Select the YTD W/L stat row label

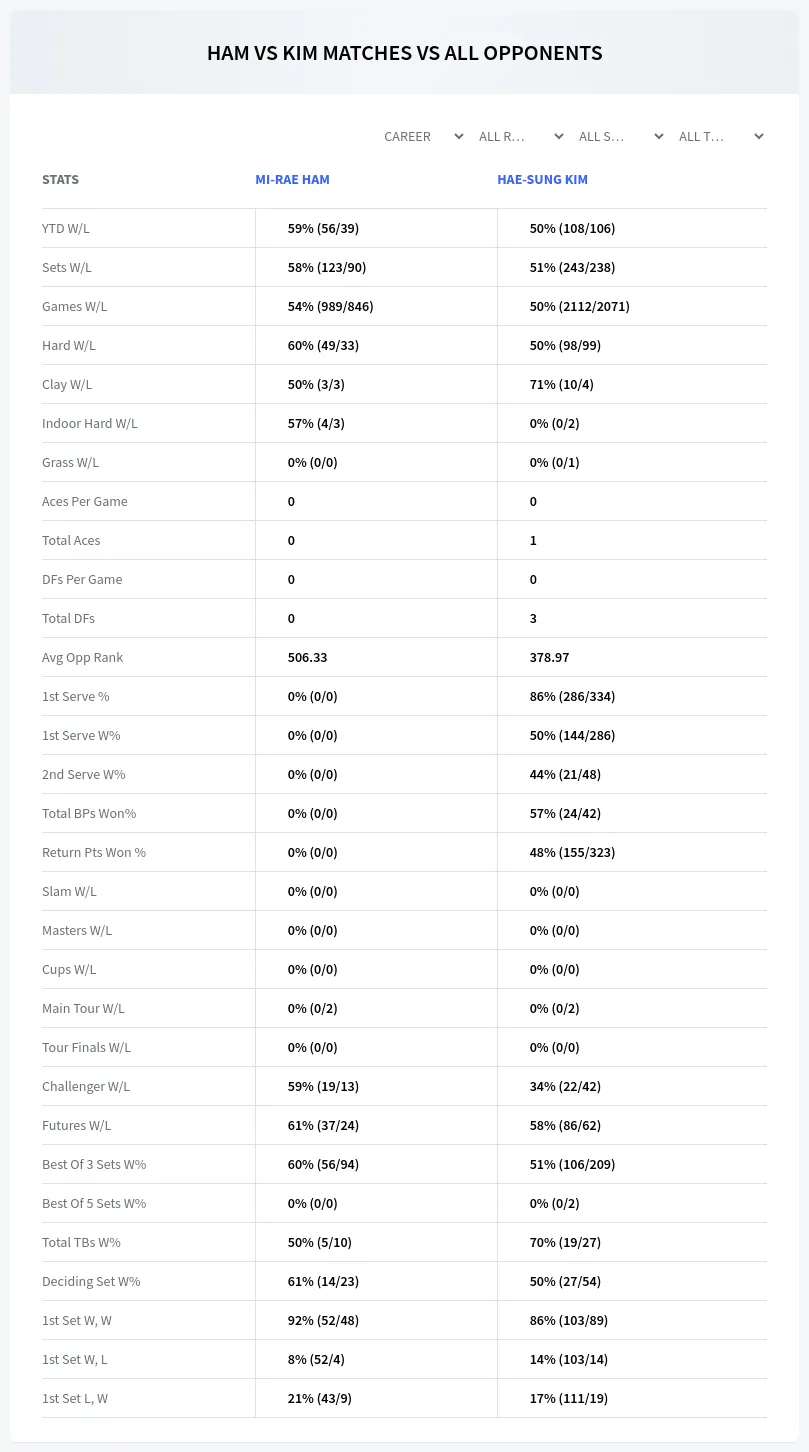point(66,228)
